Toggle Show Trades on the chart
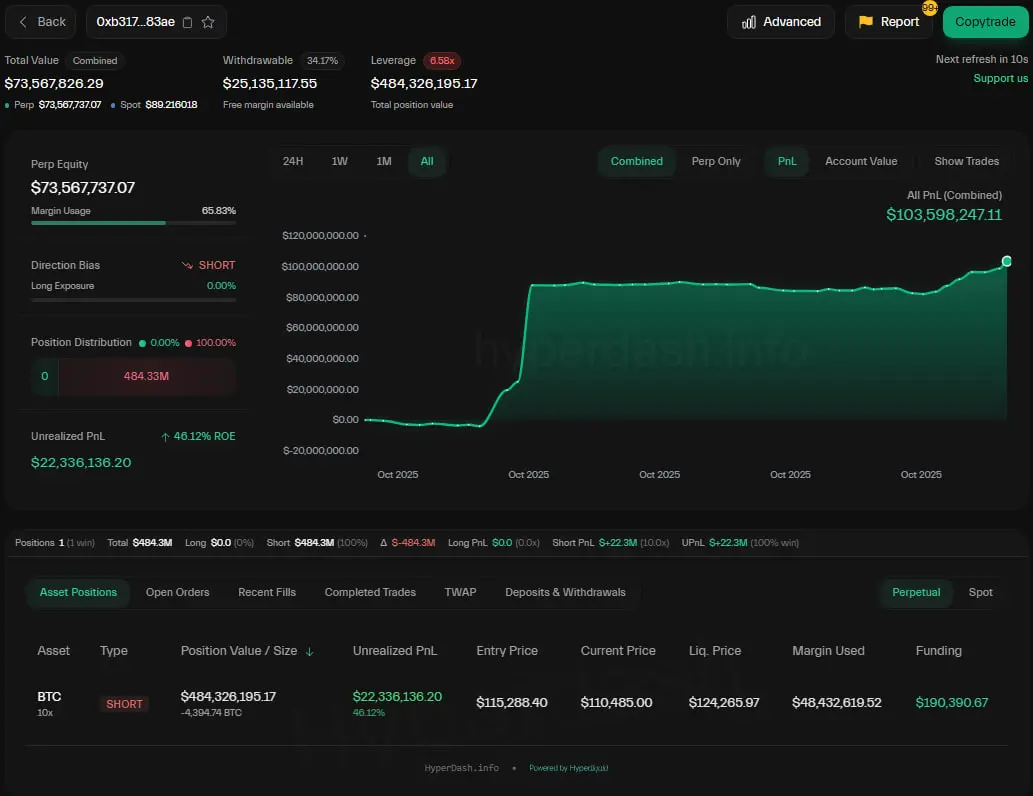 pos(966,161)
